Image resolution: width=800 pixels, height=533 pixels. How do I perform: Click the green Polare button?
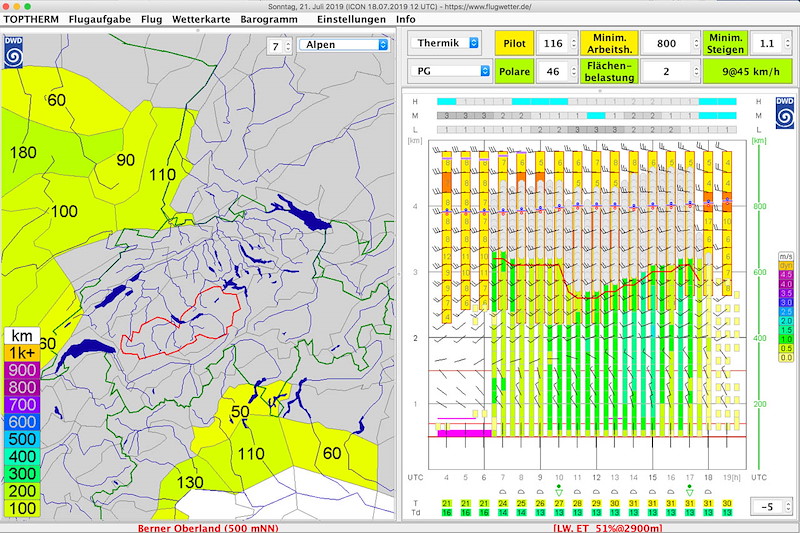pos(514,71)
